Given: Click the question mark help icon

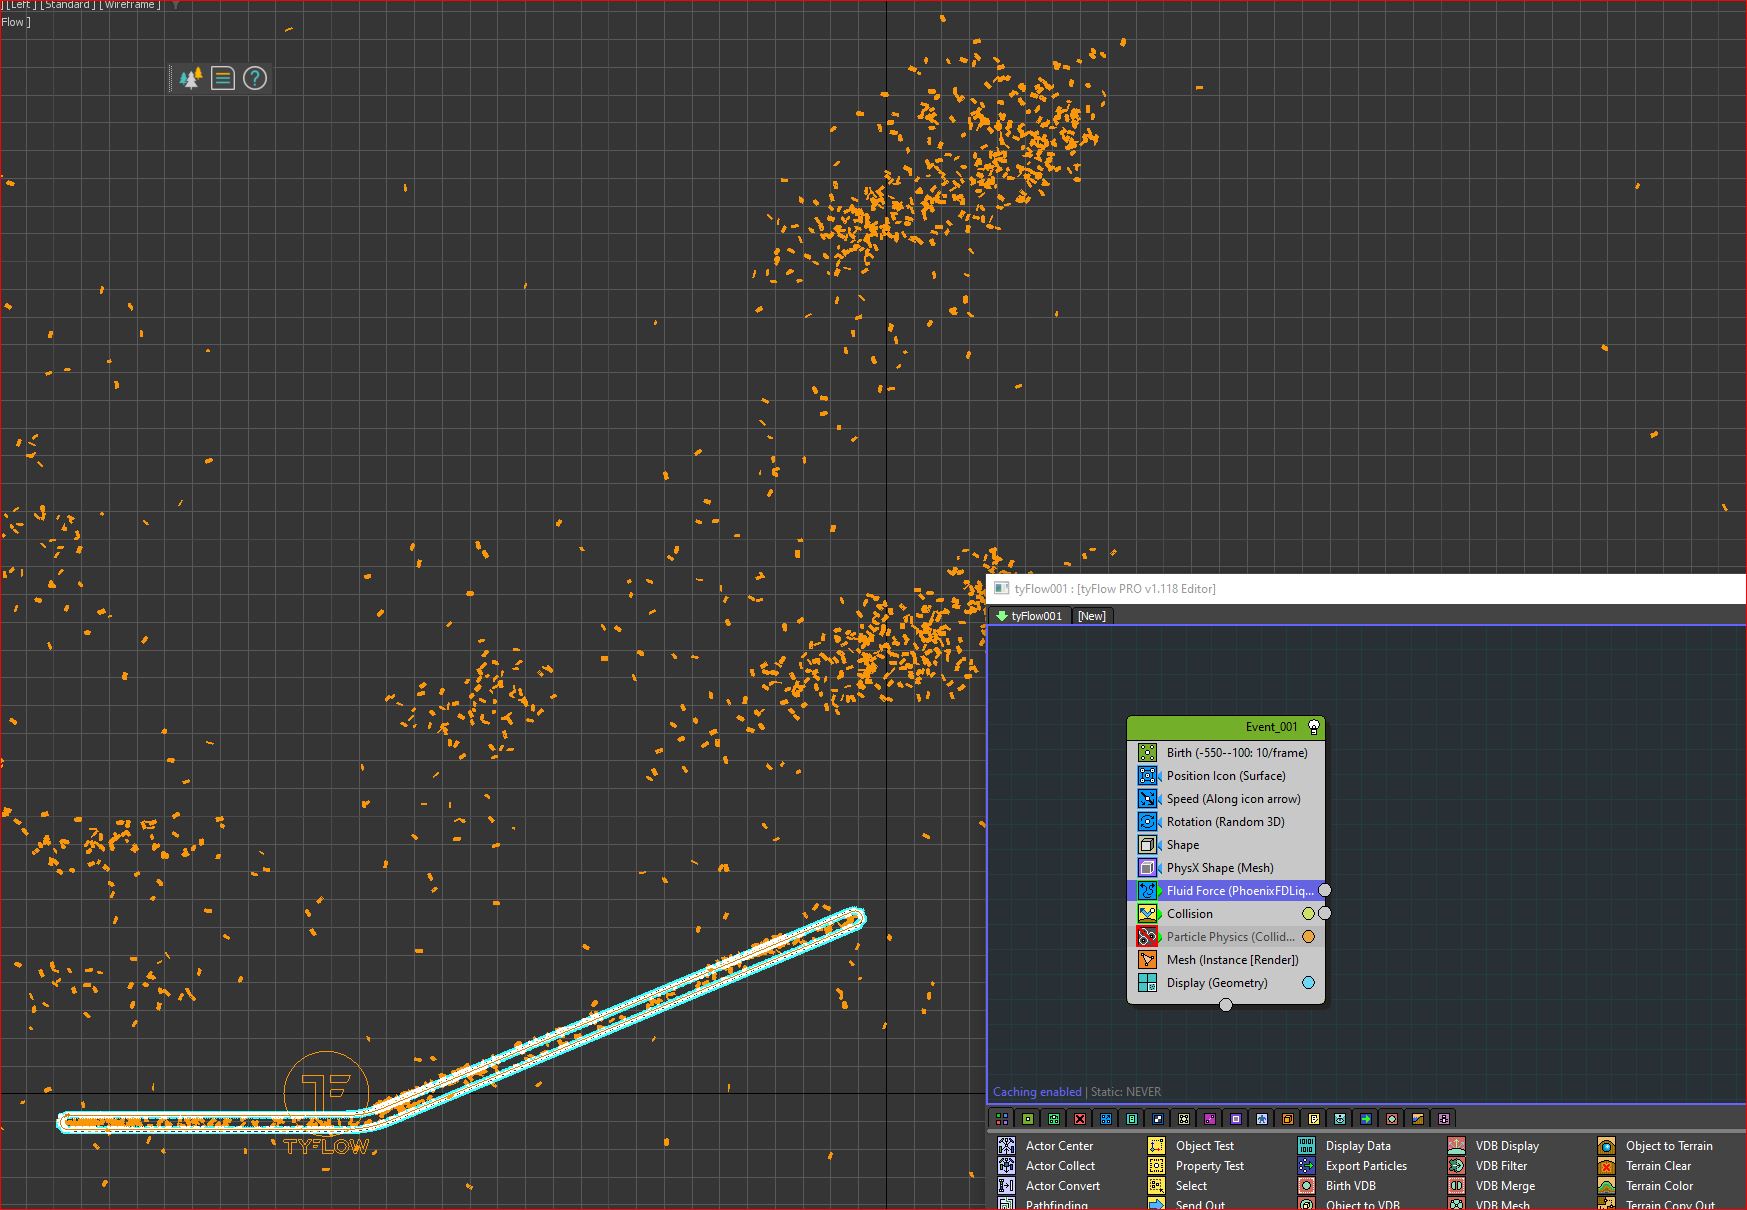Looking at the screenshot, I should click(x=255, y=78).
